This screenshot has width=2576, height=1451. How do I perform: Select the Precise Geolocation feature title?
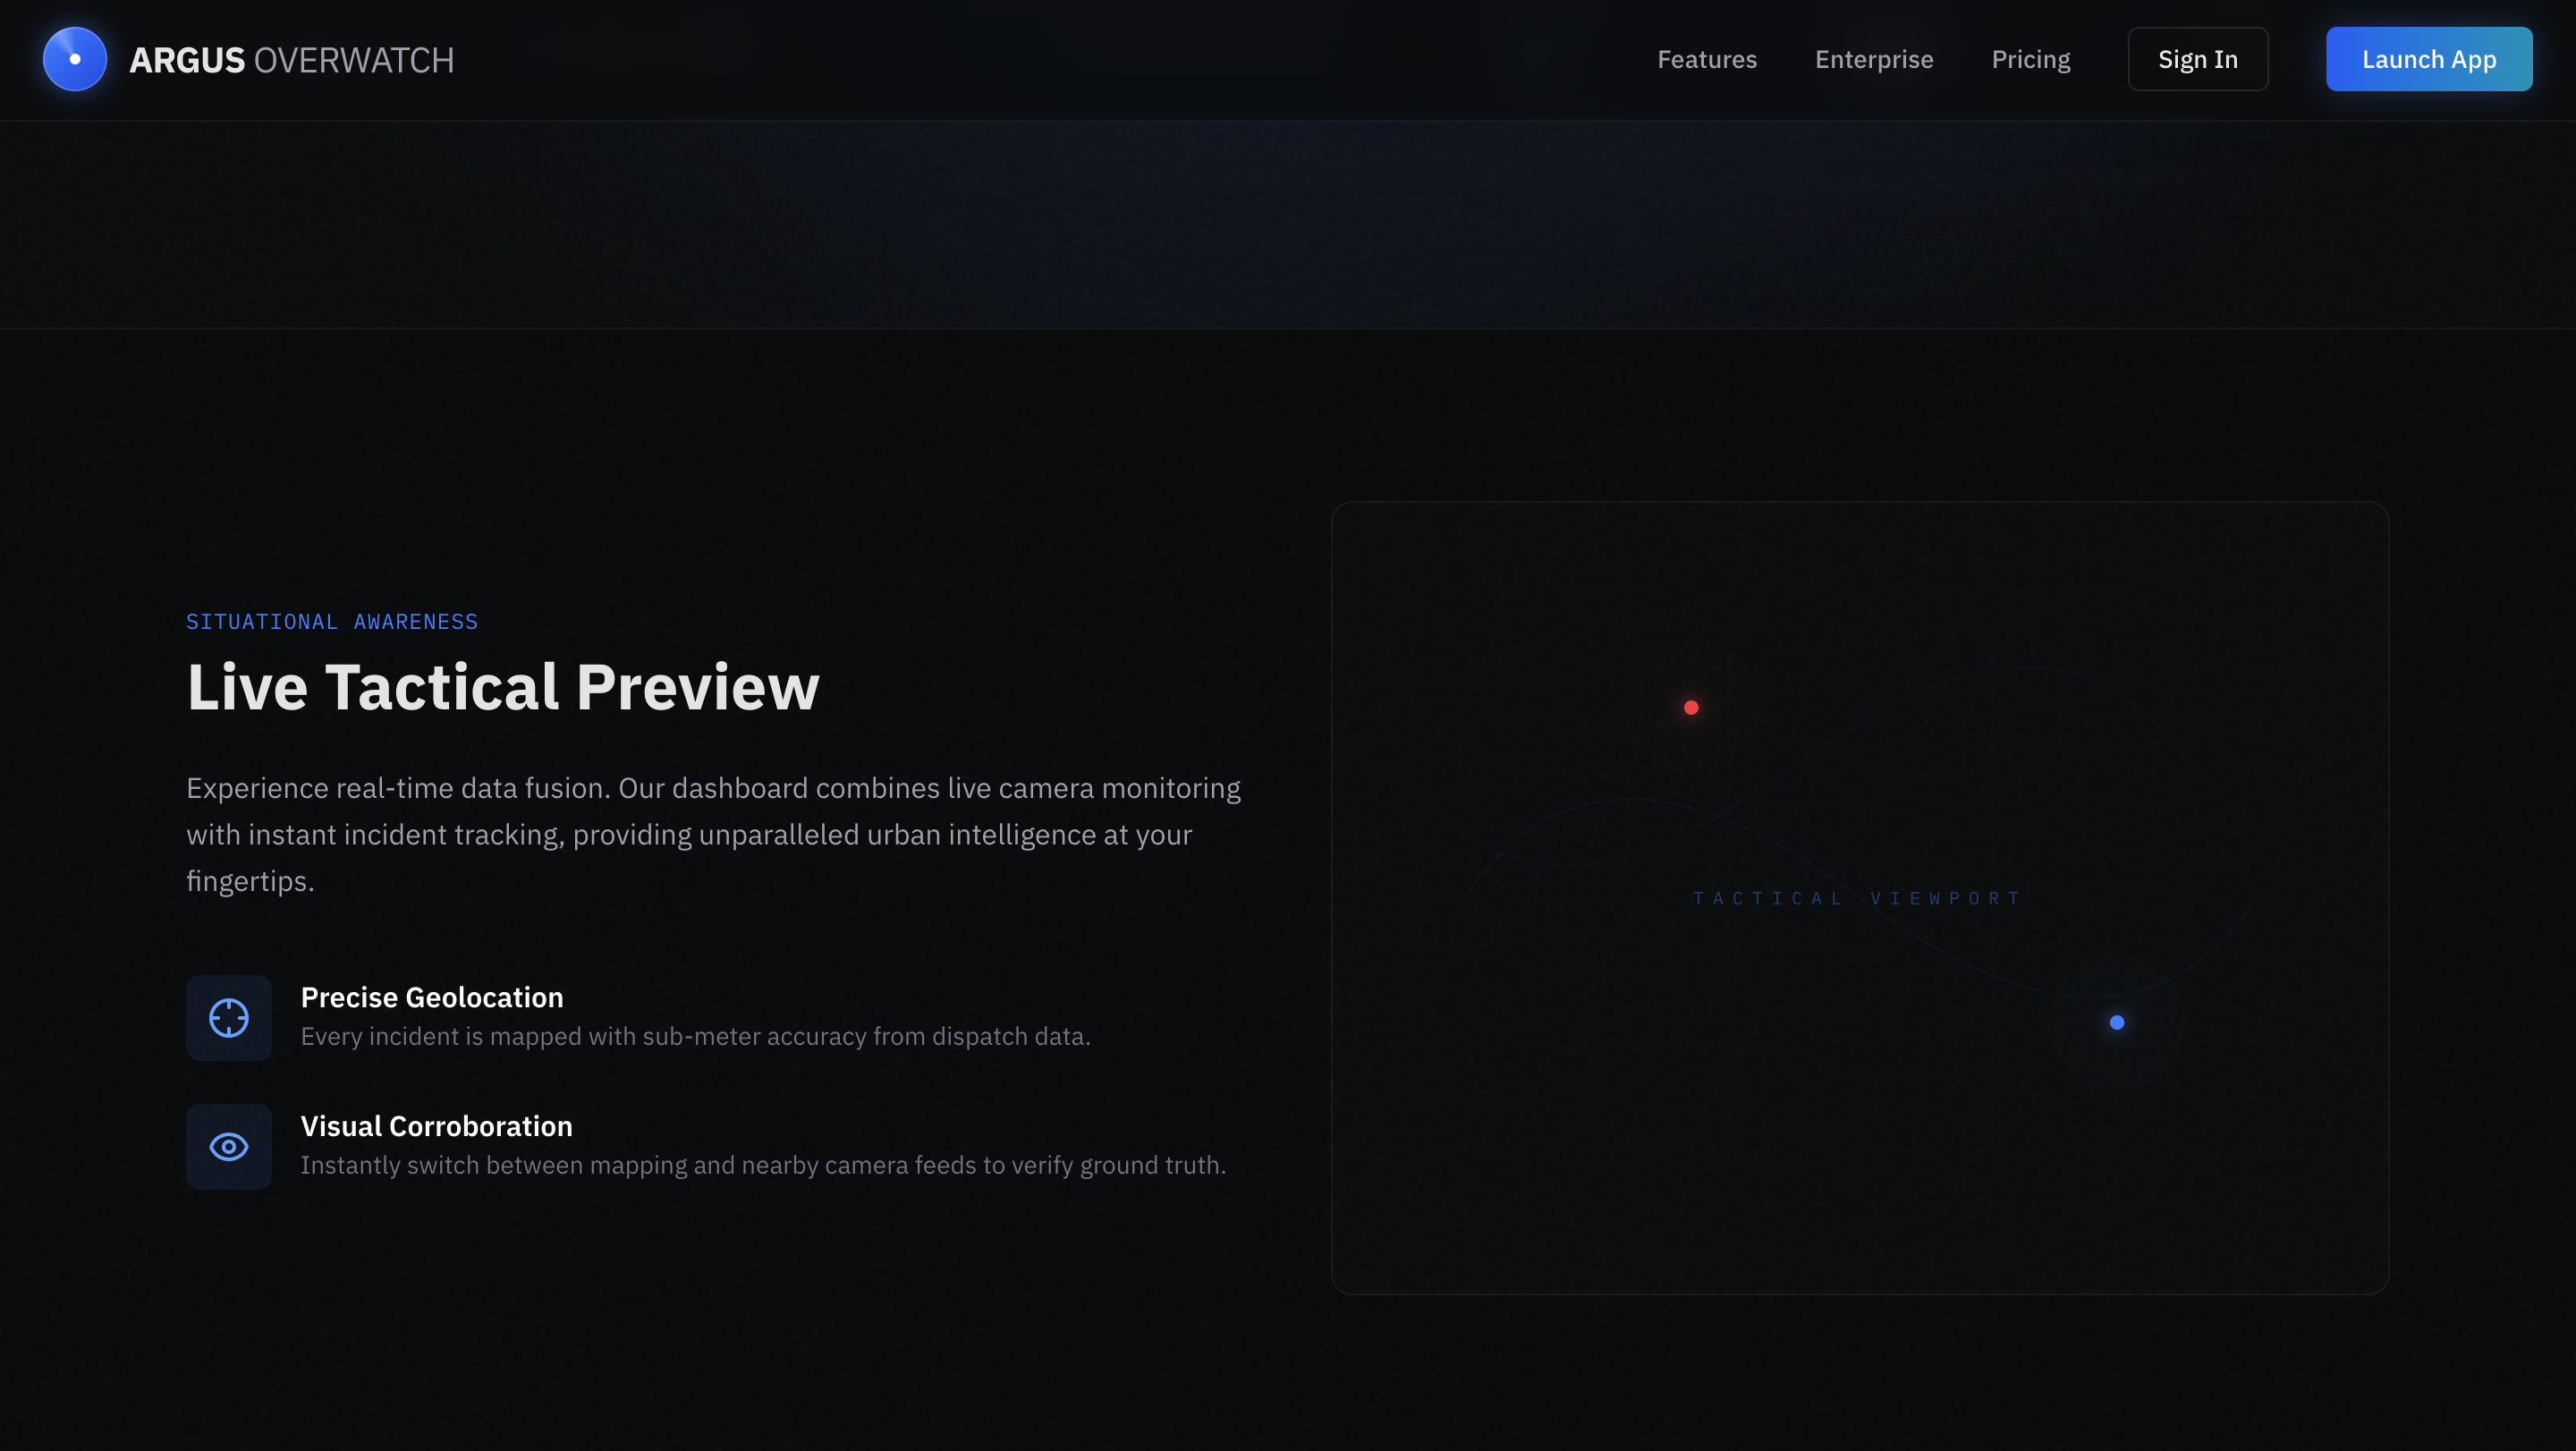(x=432, y=997)
